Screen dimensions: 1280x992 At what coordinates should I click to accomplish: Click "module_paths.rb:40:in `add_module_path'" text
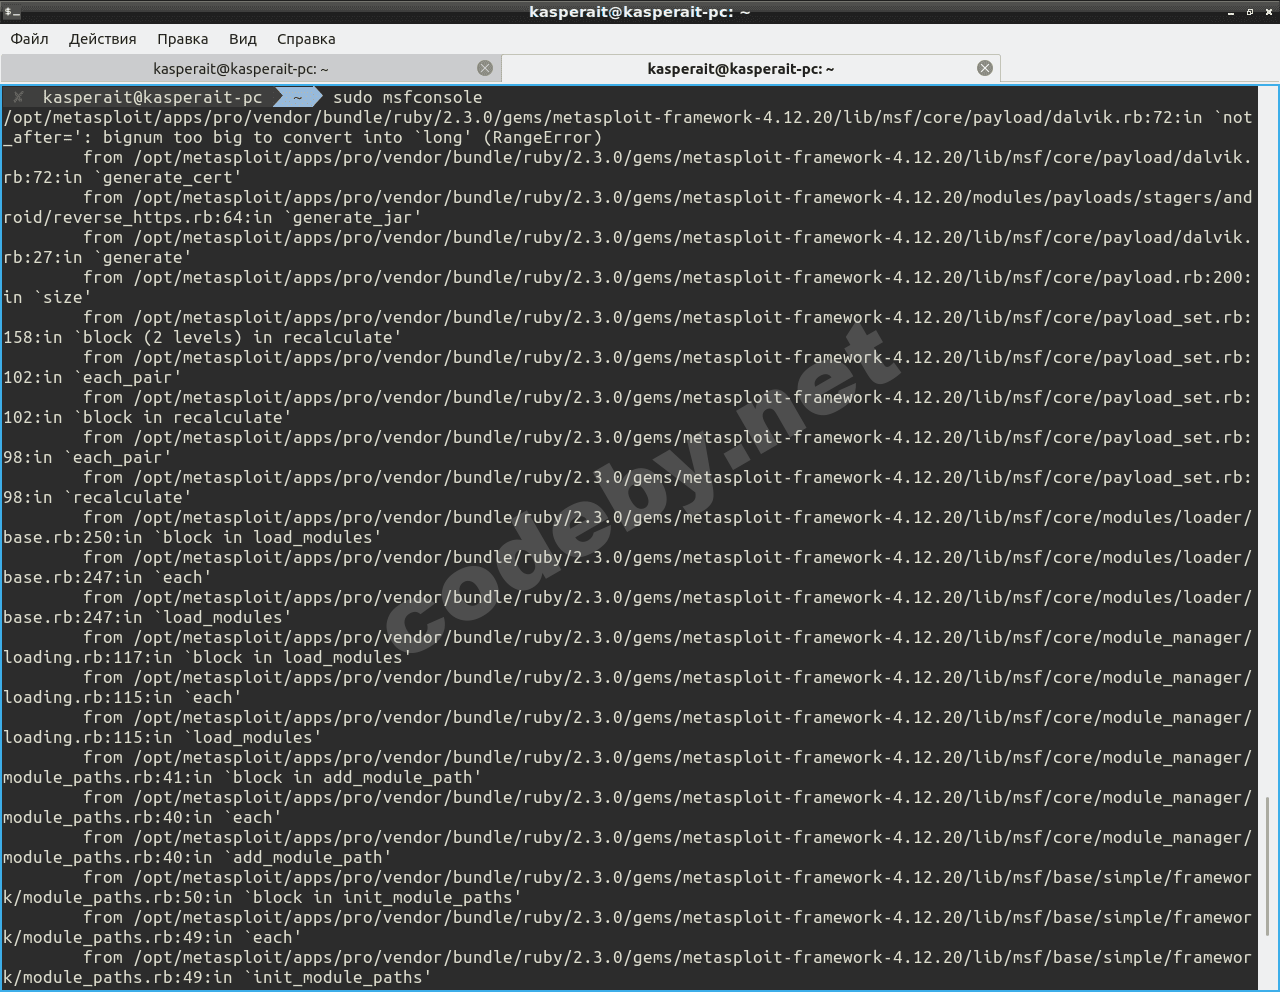tap(197, 857)
